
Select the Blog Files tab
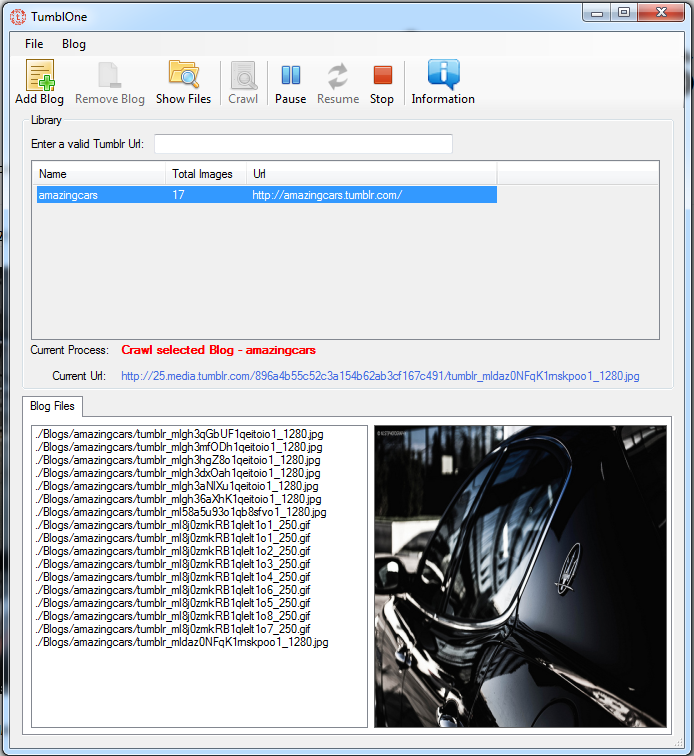52,406
